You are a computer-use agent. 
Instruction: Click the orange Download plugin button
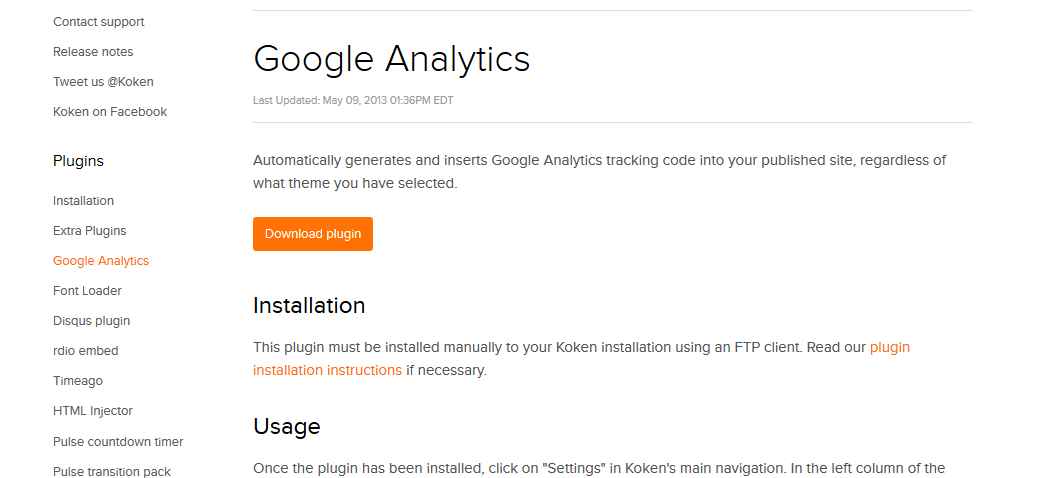(313, 234)
